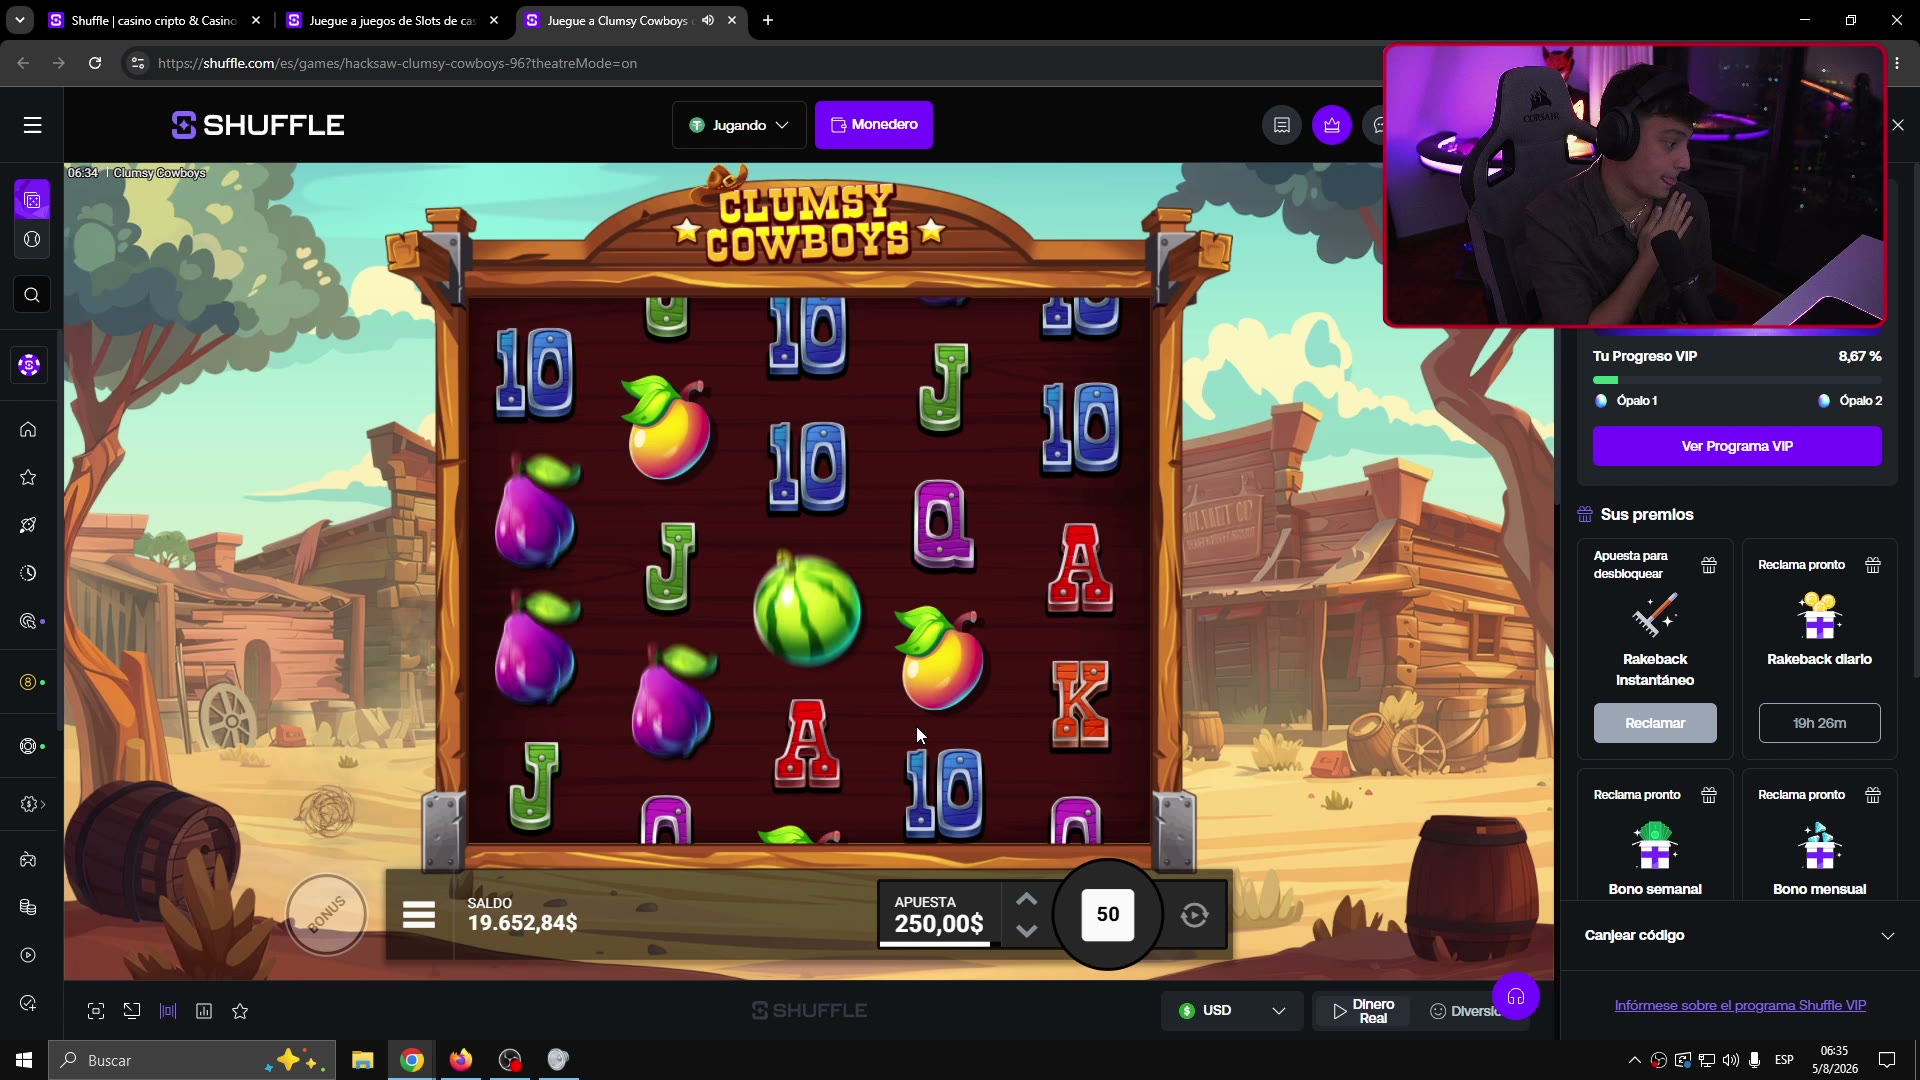Click the purple Shuffle token icon
The height and width of the screenshot is (1080, 1920).
(29, 365)
